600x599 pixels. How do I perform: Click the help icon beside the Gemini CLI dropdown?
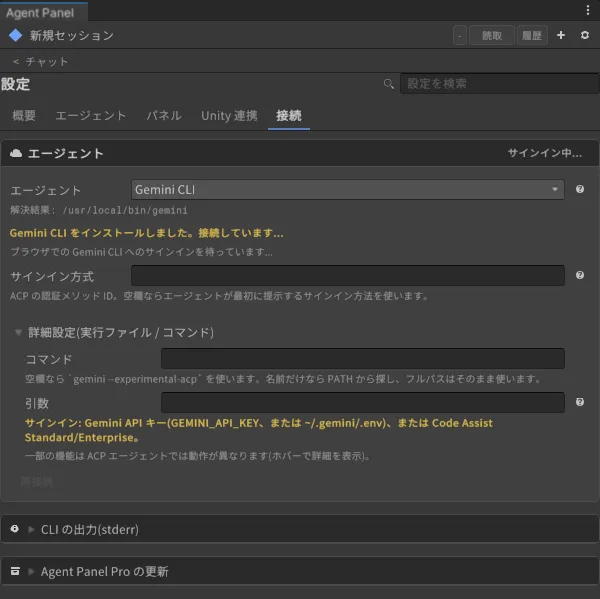coord(580,189)
